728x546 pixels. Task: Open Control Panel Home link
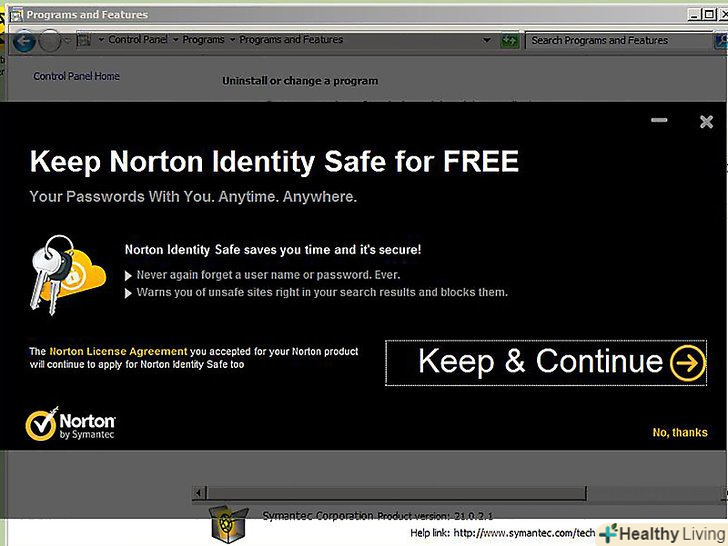tap(77, 76)
